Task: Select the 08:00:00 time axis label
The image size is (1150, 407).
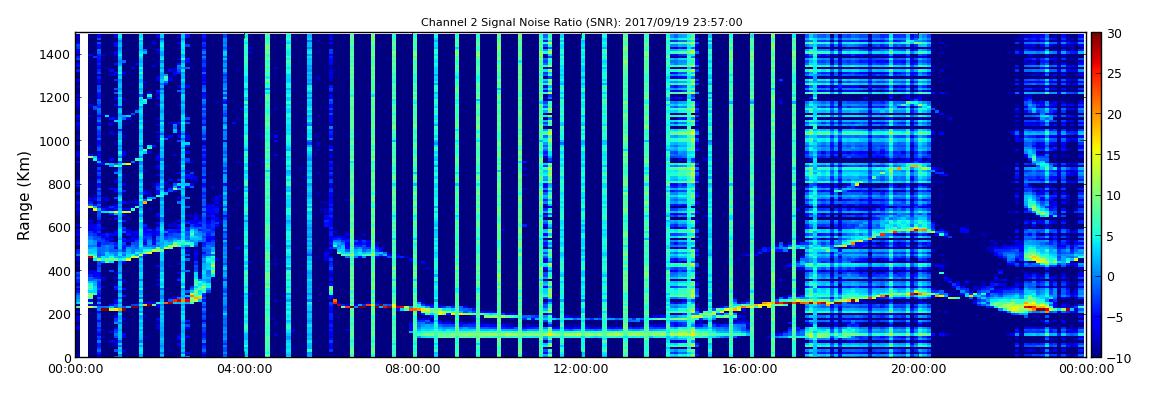Action: click(x=411, y=369)
